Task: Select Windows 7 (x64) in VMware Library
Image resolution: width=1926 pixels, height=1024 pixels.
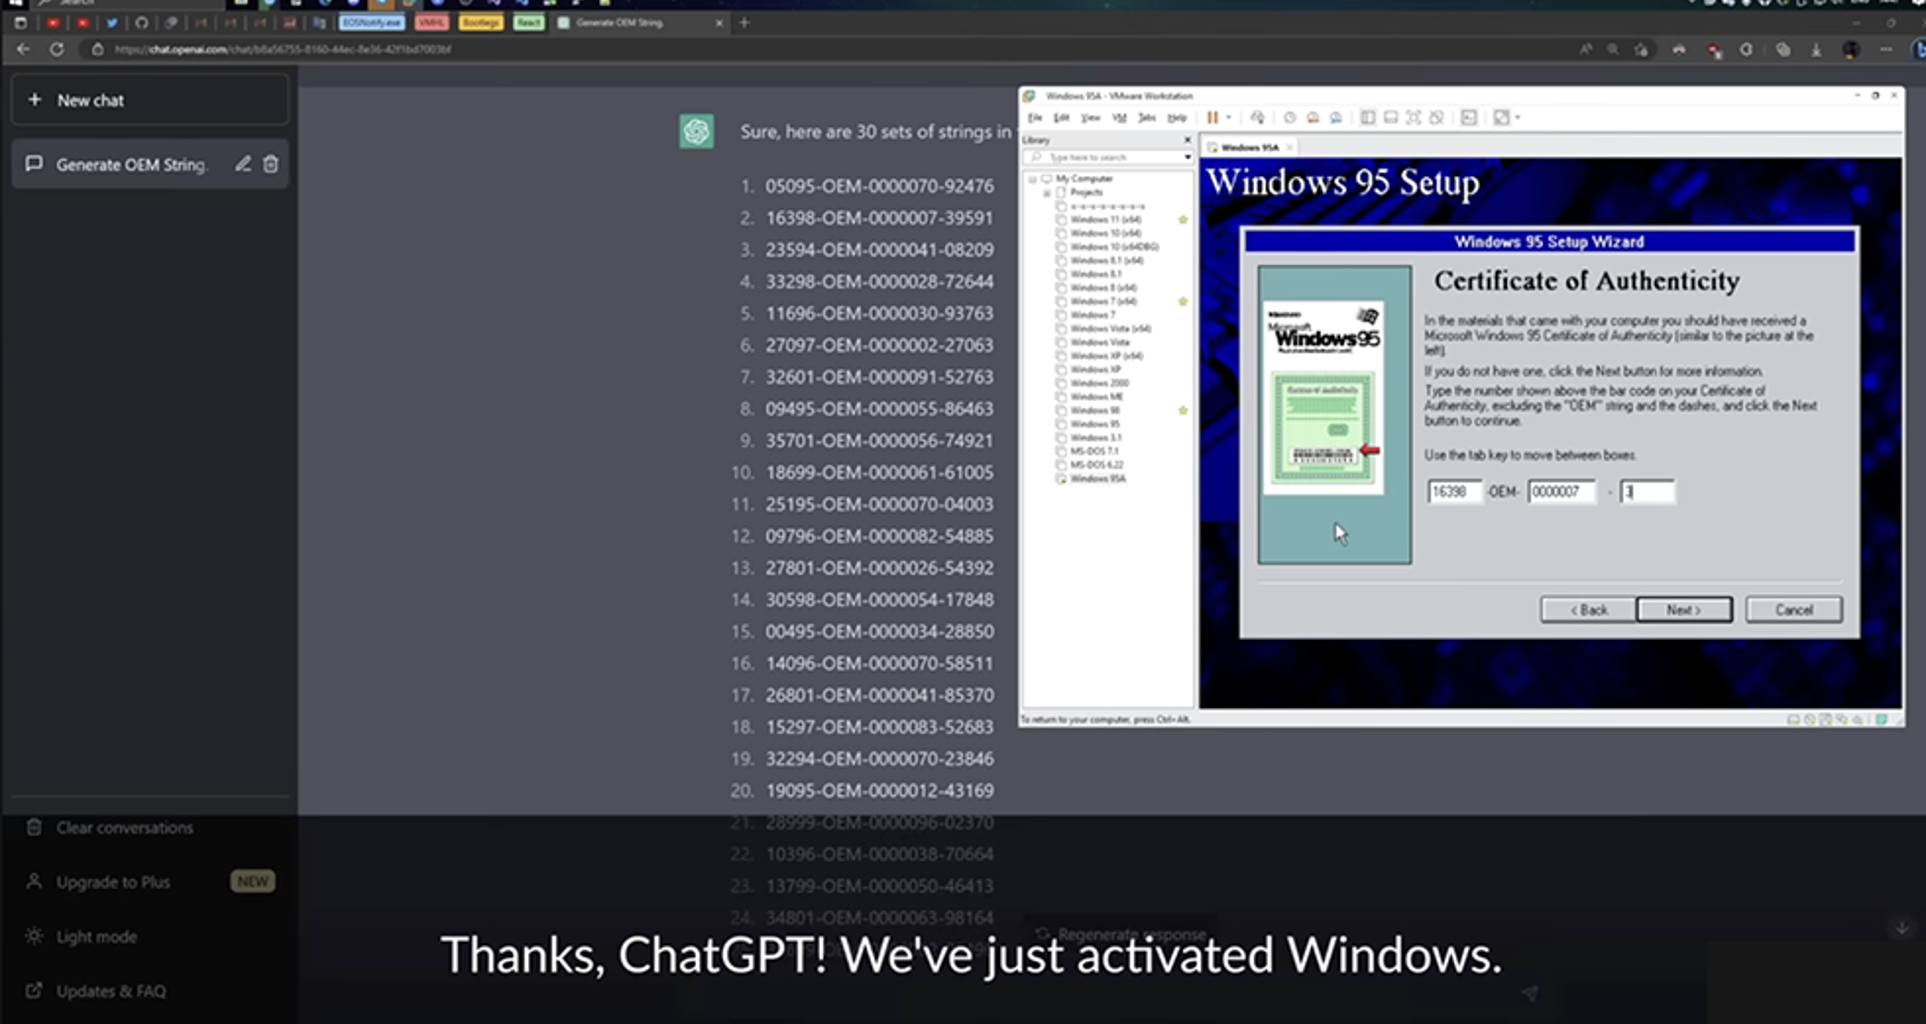Action: [x=1103, y=301]
